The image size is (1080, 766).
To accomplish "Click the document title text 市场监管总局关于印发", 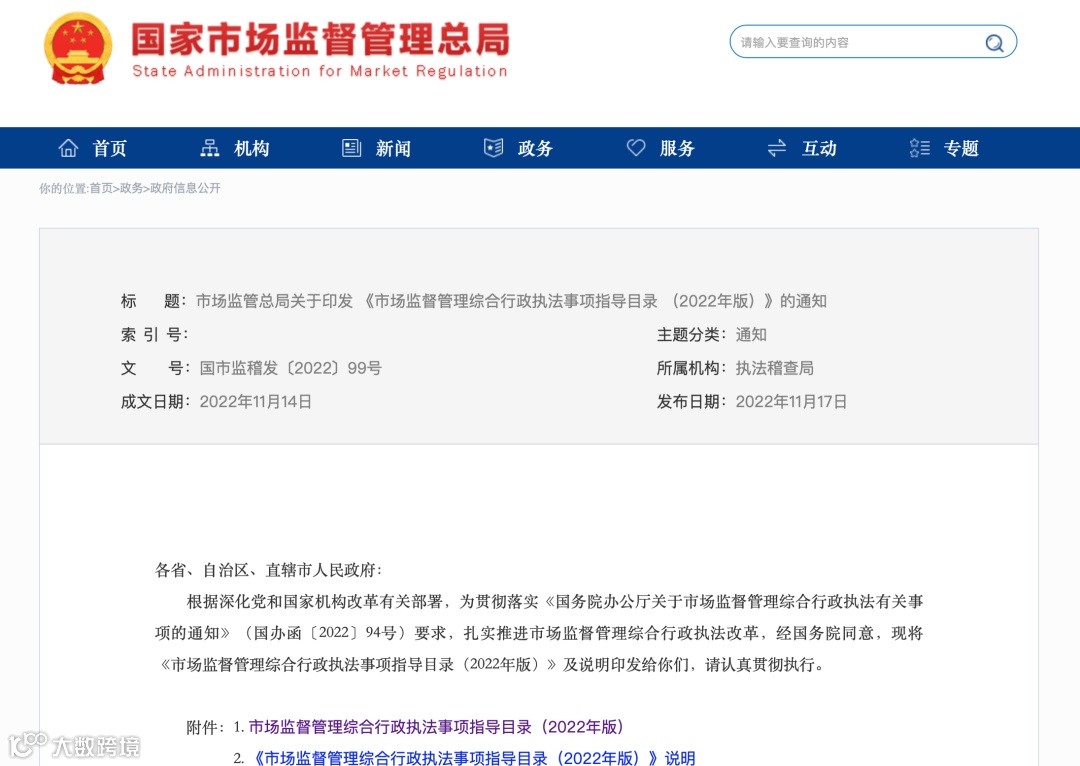I will tap(274, 301).
